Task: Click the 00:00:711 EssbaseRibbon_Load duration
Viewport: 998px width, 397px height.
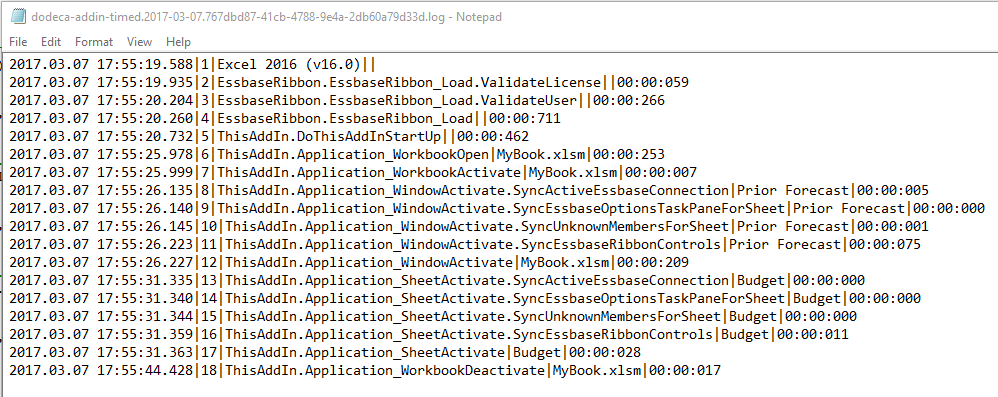Action: tap(524, 118)
